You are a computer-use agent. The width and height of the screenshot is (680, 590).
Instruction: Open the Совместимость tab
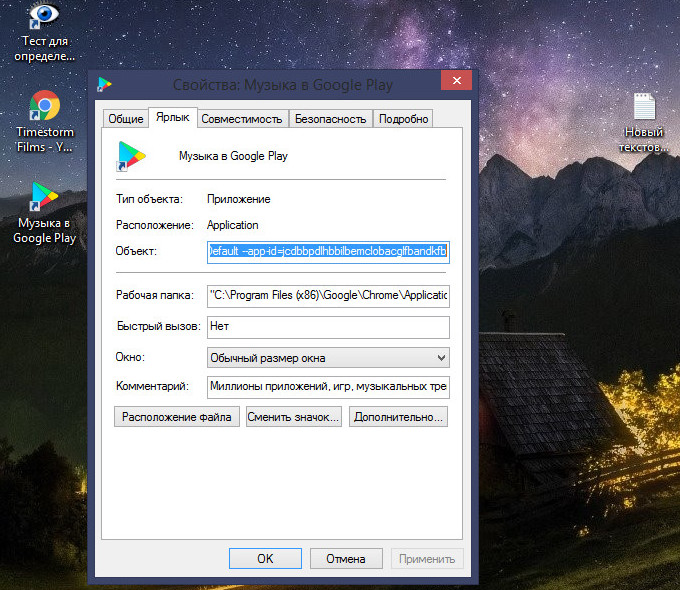tap(242, 118)
